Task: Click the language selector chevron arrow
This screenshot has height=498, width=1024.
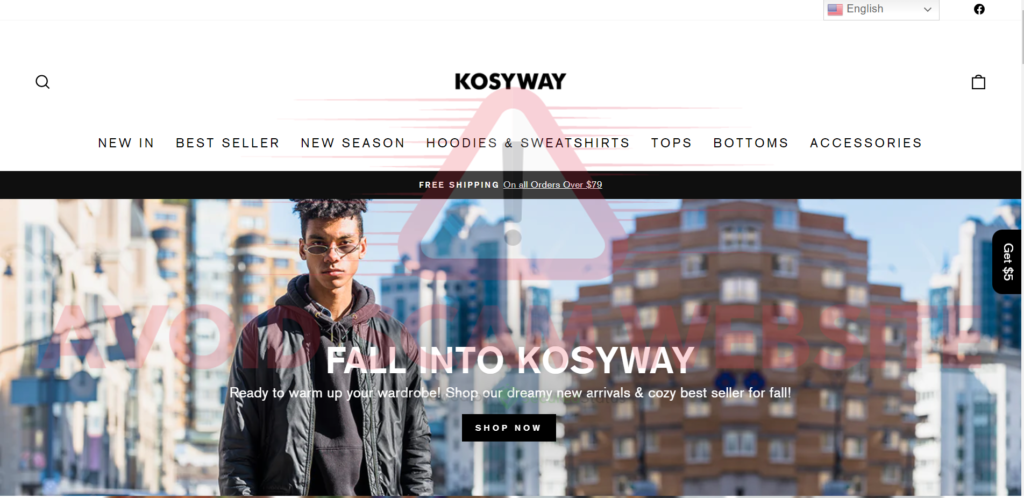Action: (927, 9)
